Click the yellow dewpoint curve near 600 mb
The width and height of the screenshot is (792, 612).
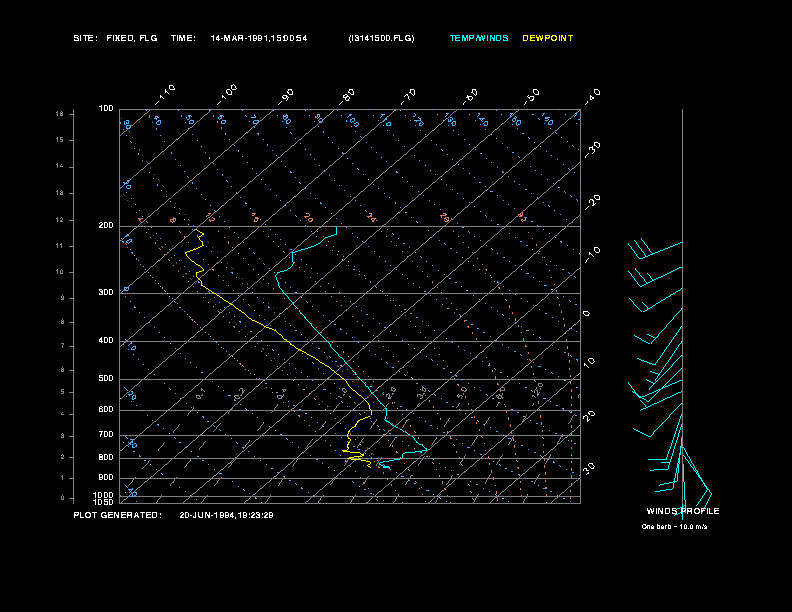tap(371, 411)
